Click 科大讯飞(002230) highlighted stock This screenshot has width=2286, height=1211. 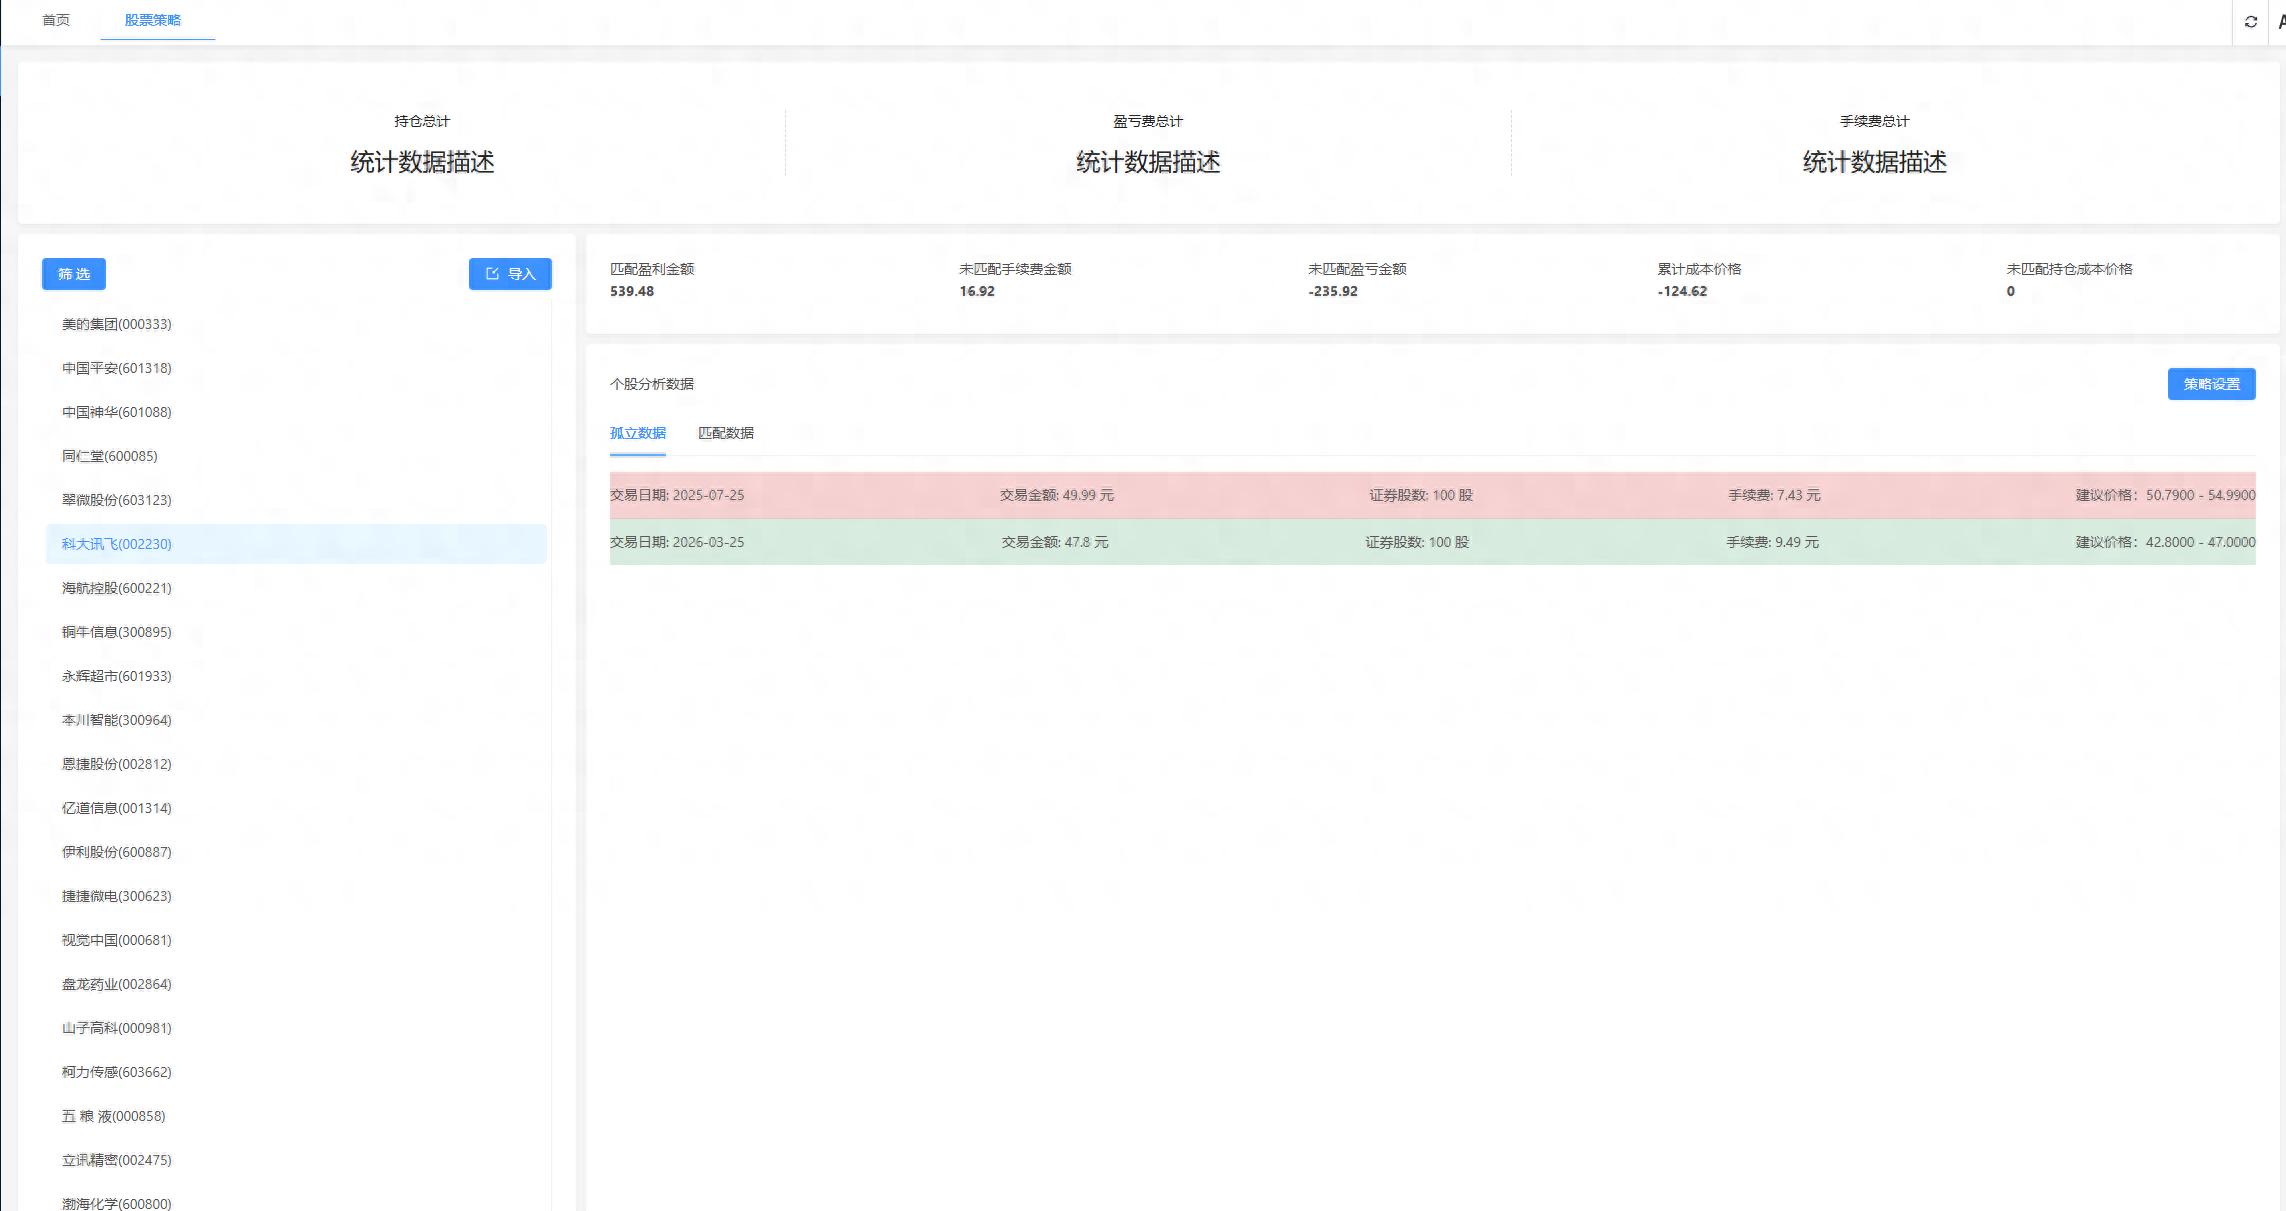[x=117, y=544]
